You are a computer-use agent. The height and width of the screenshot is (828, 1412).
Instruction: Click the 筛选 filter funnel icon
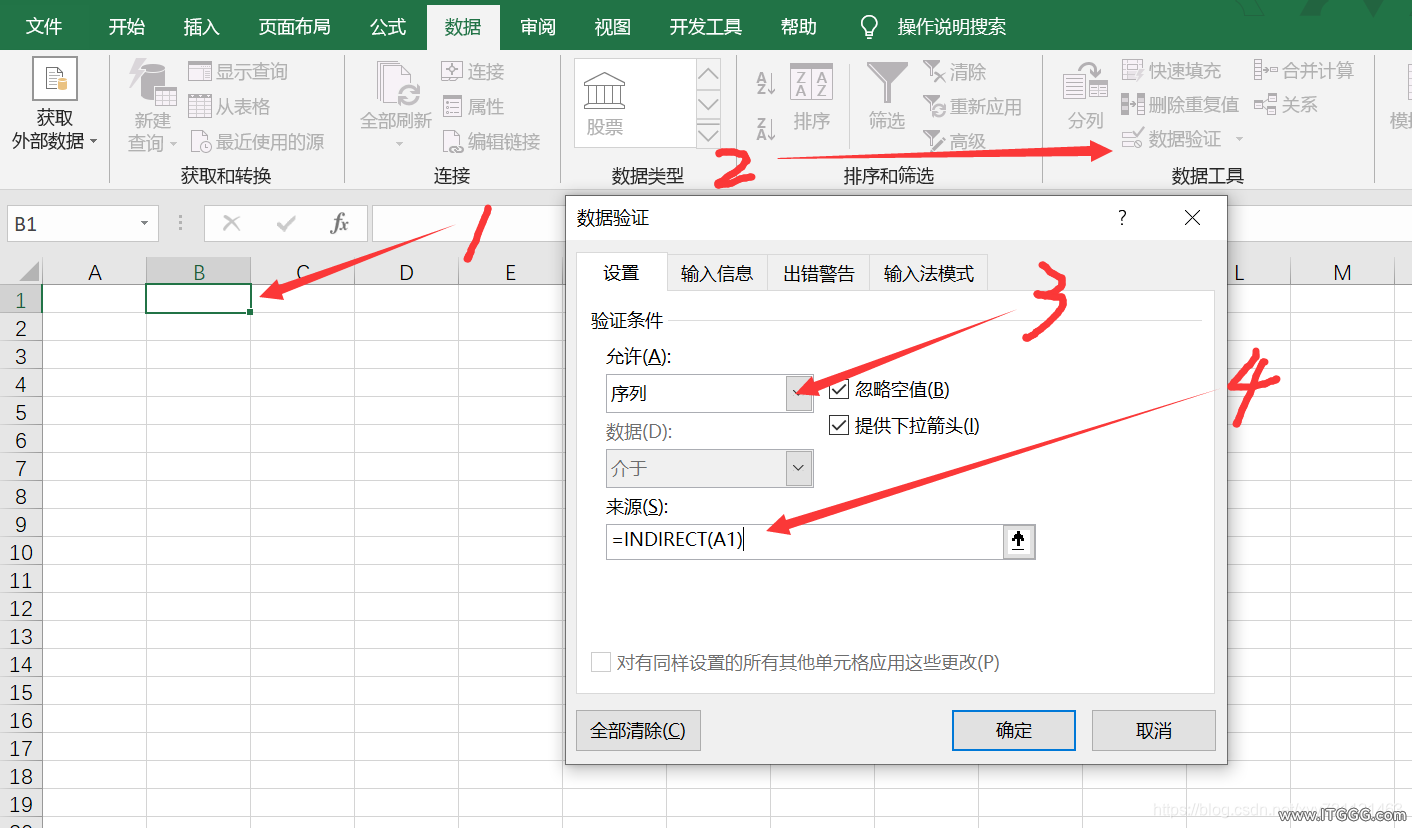[886, 84]
